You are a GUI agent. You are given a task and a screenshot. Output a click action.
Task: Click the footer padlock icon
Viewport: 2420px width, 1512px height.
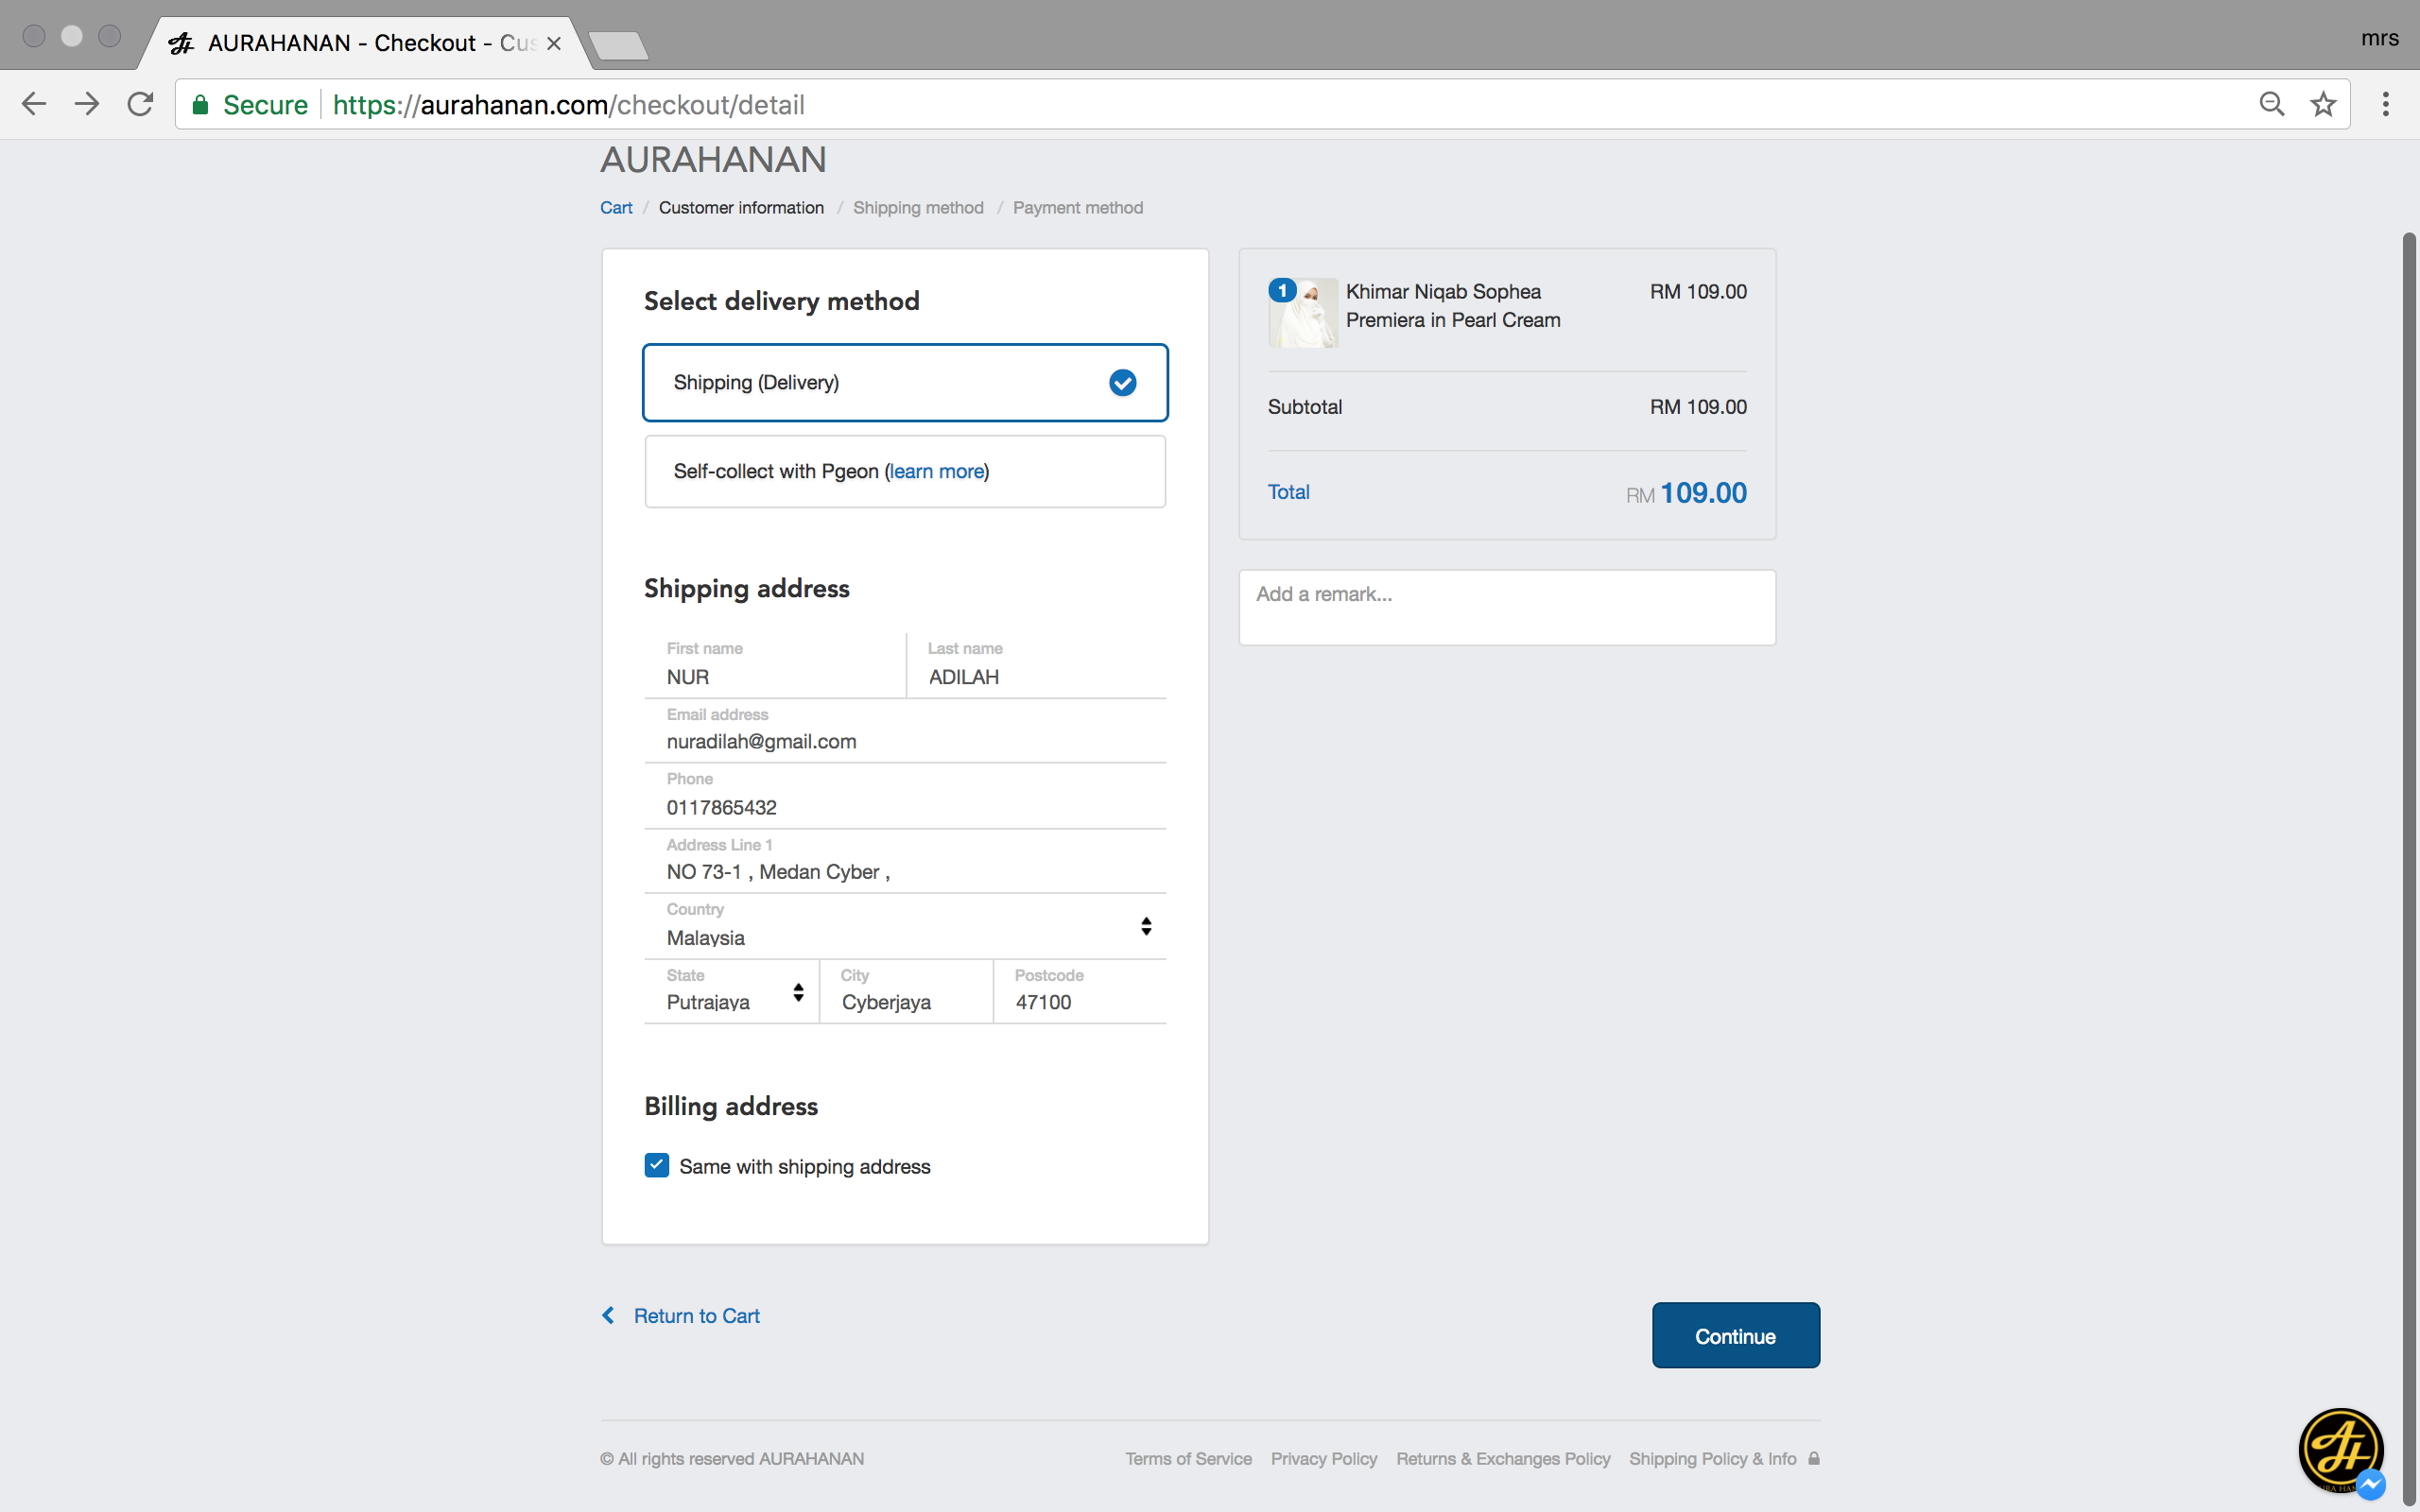[x=1814, y=1458]
